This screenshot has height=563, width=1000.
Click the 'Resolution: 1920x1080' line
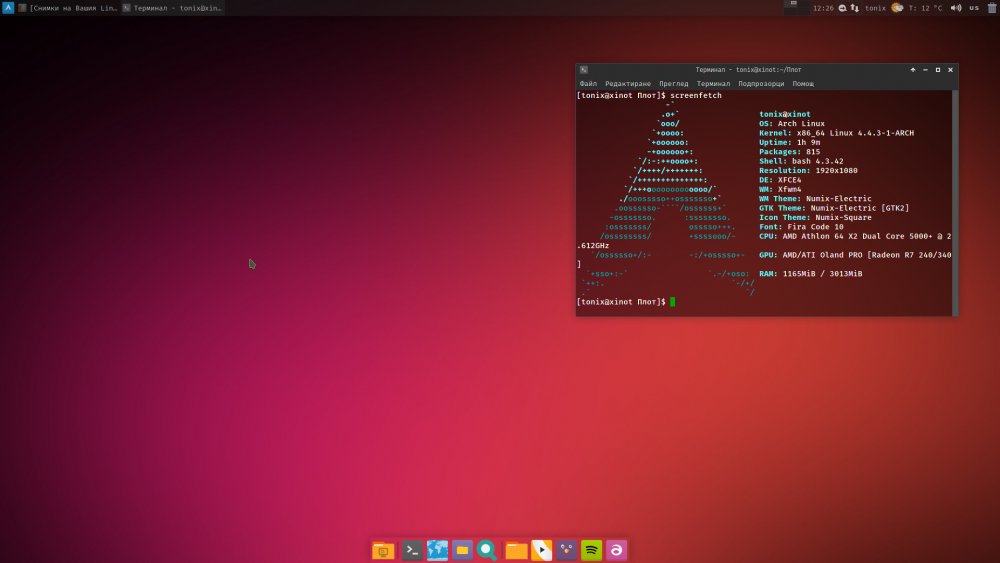[808, 171]
